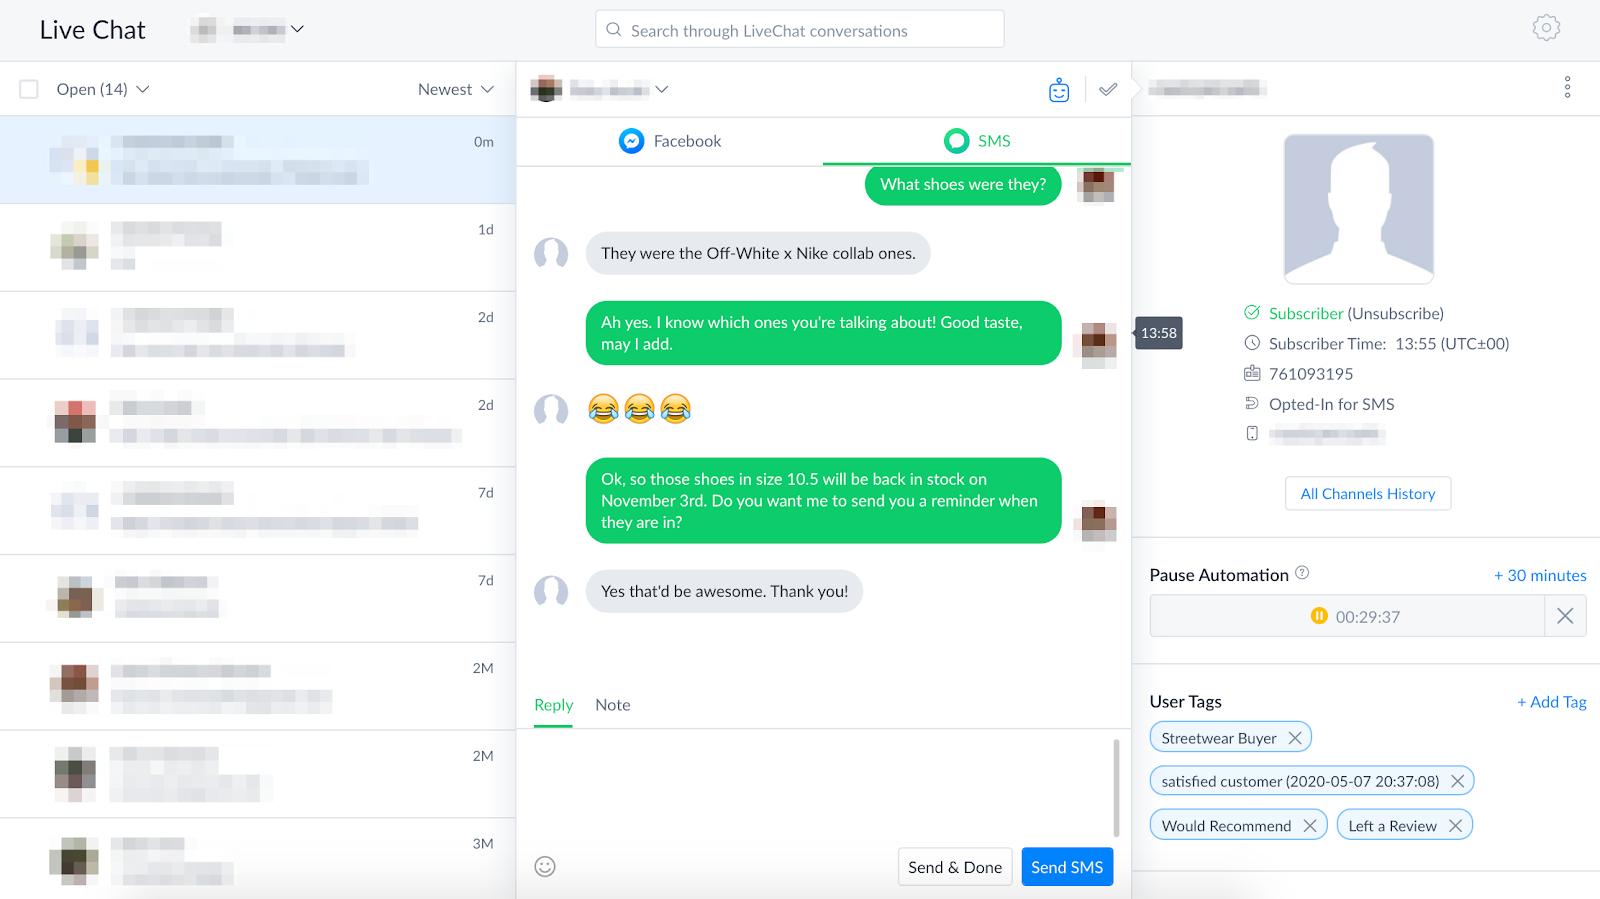Viewport: 1600px width, 899px height.
Task: Click the search LiveChat conversations field
Action: [799, 30]
